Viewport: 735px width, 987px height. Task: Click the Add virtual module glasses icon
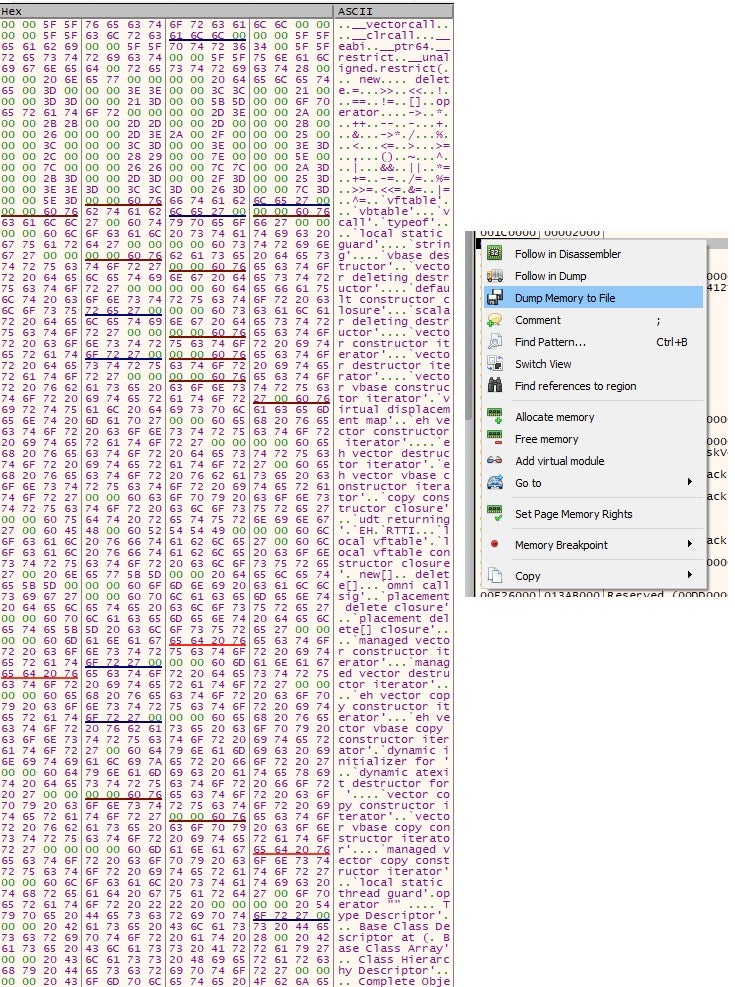(494, 461)
